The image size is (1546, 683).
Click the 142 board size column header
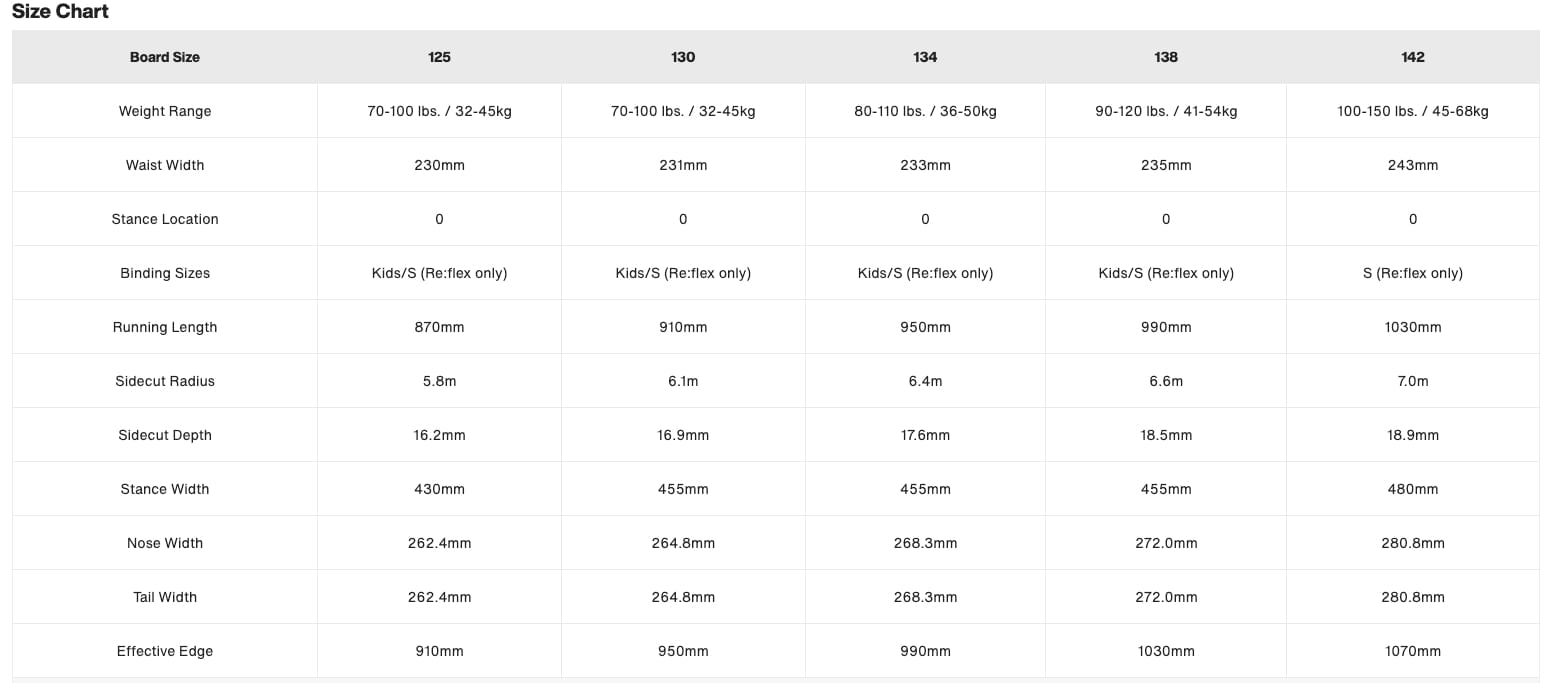[x=1412, y=57]
